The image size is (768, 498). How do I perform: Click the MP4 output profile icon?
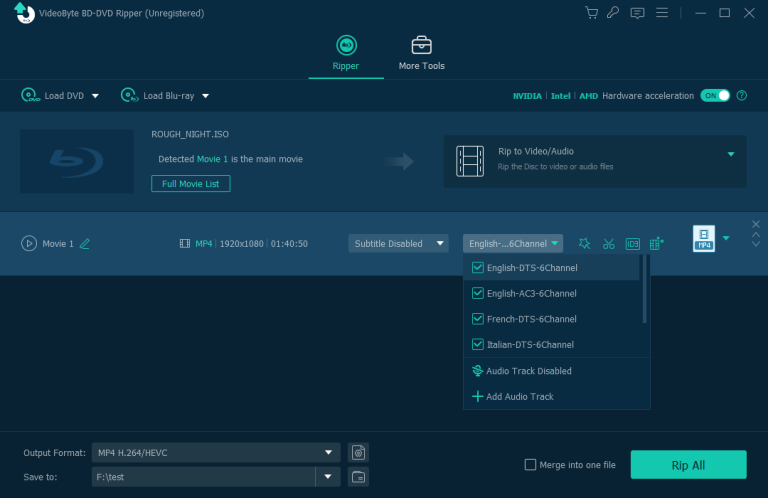704,238
